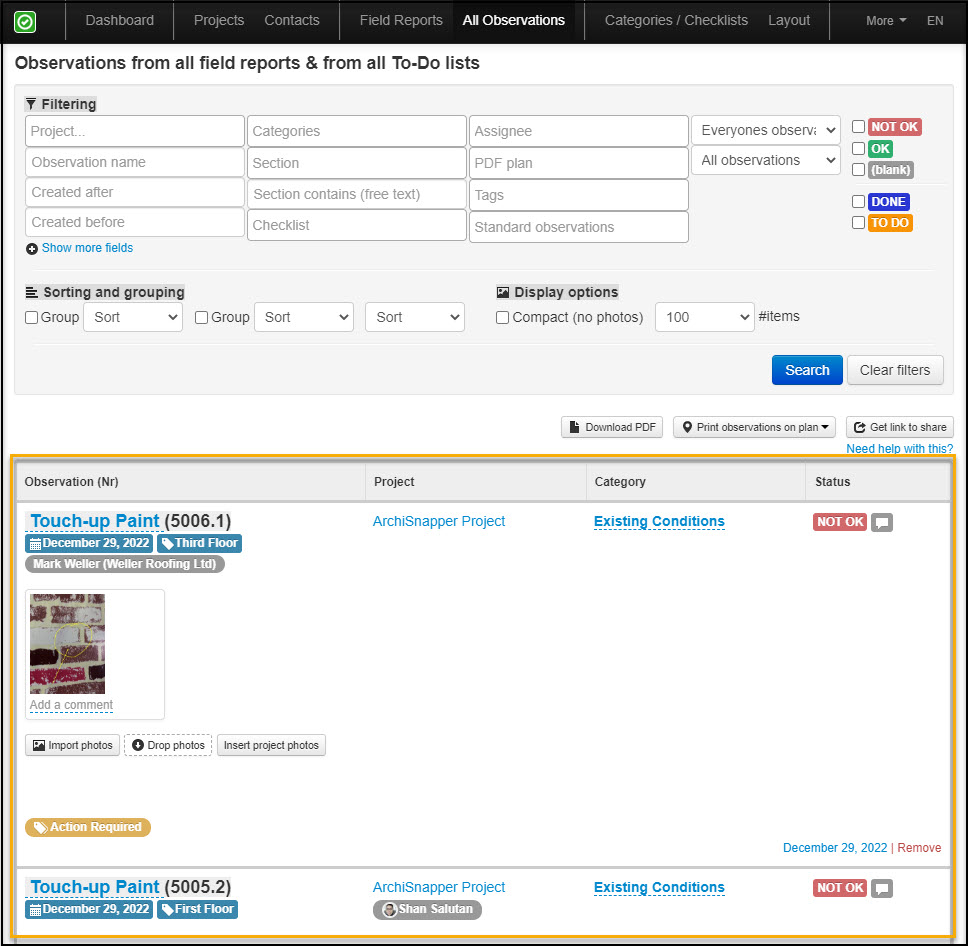The image size is (968, 946).
Task: Check the NOT OK filter checkbox
Action: coord(858,127)
